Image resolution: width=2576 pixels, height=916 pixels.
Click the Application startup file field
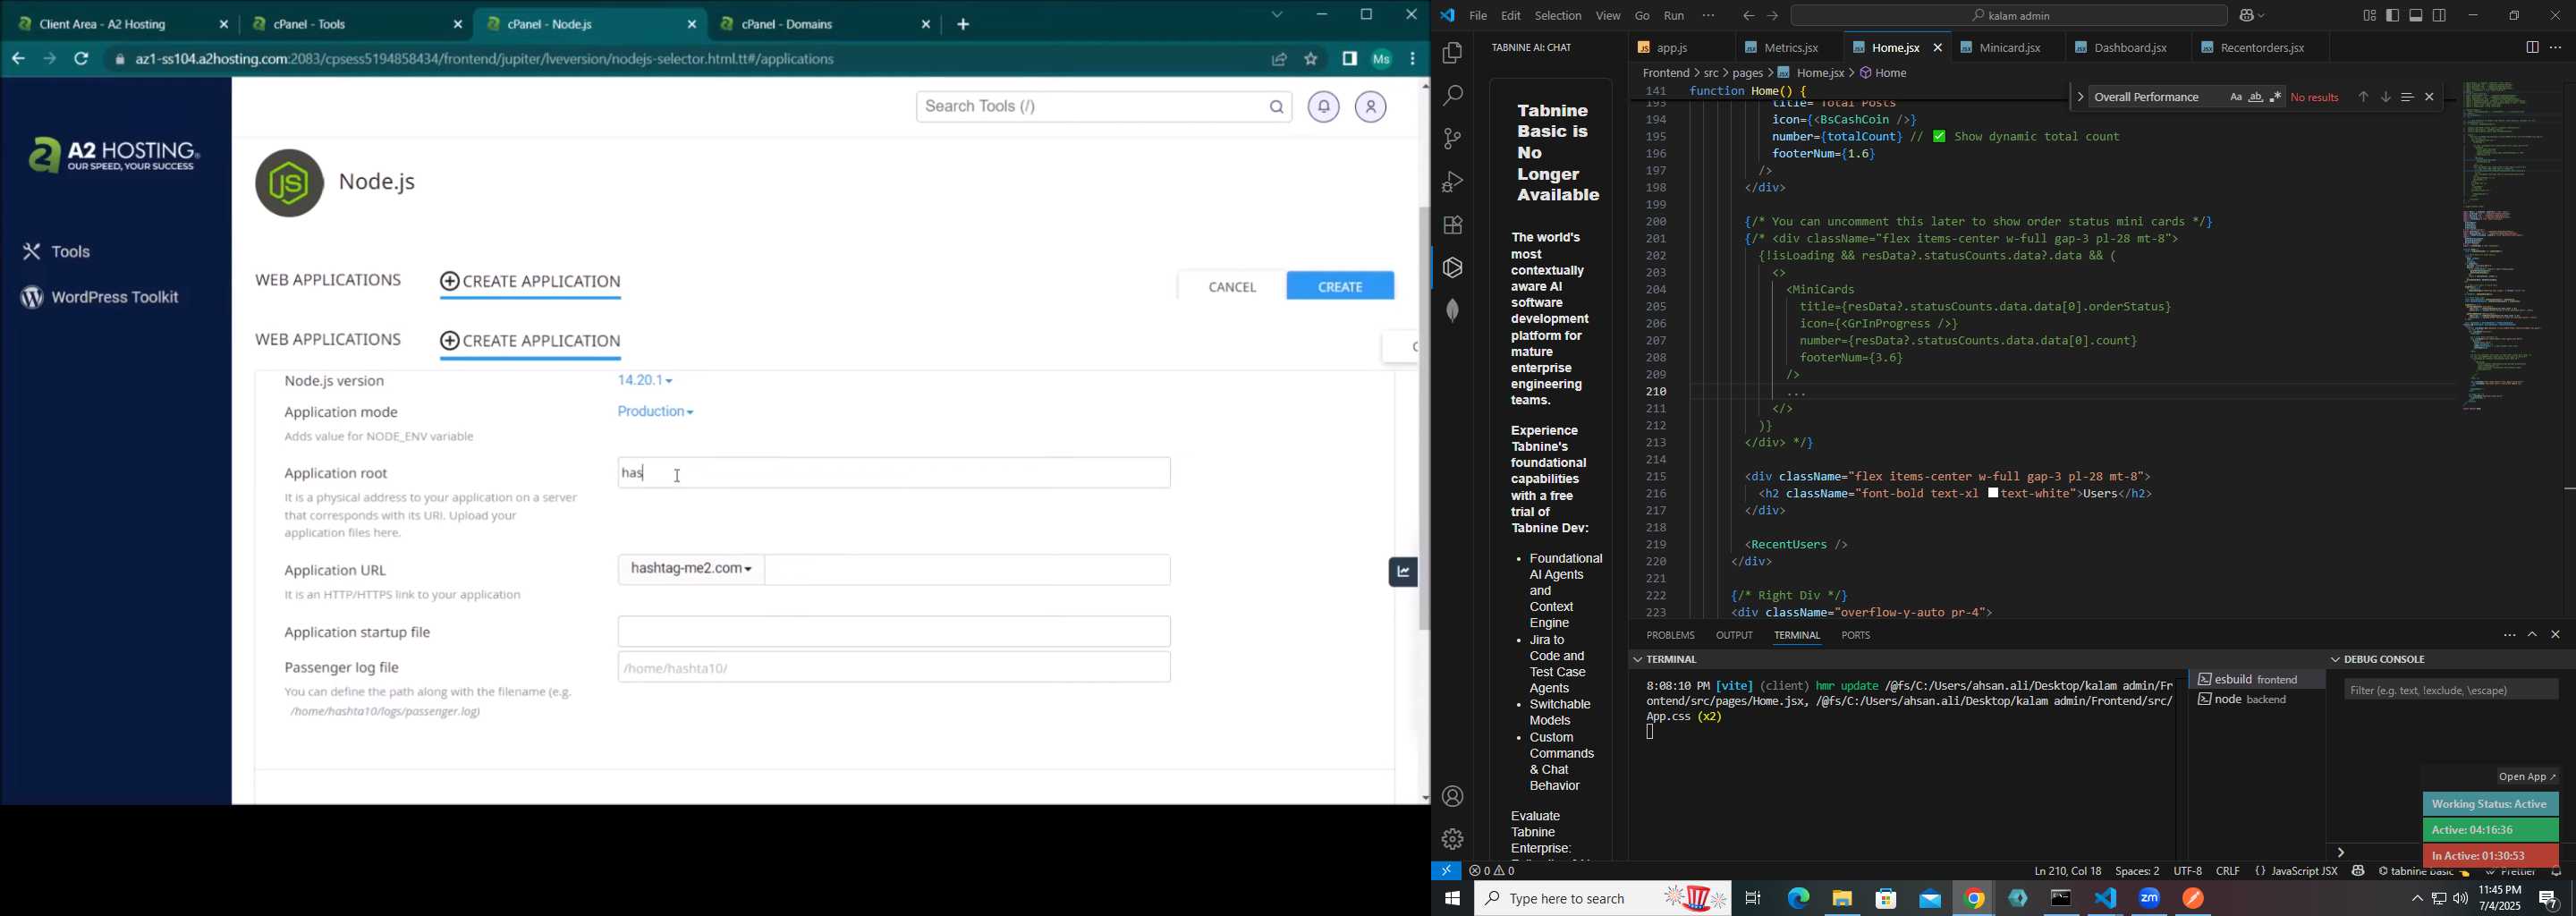[894, 631]
